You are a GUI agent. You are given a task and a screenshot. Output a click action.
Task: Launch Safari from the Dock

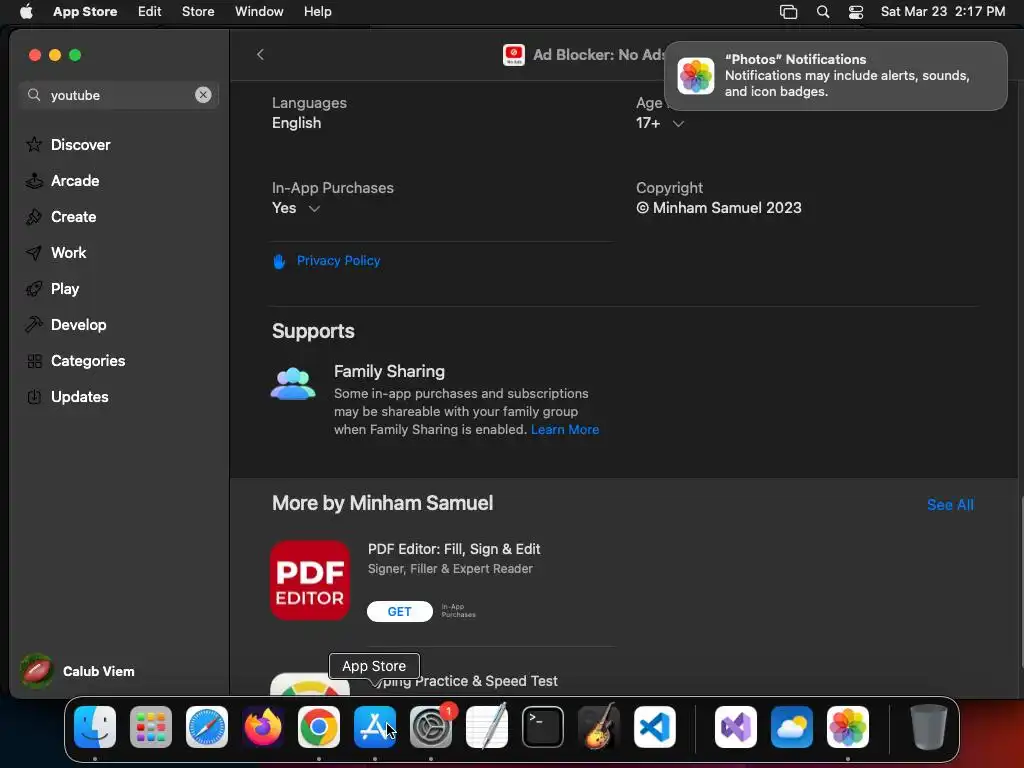207,727
